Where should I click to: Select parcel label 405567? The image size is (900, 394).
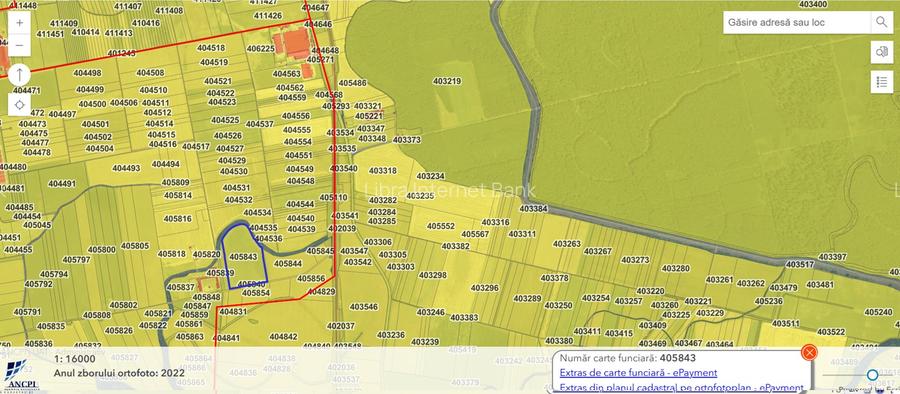(x=475, y=234)
